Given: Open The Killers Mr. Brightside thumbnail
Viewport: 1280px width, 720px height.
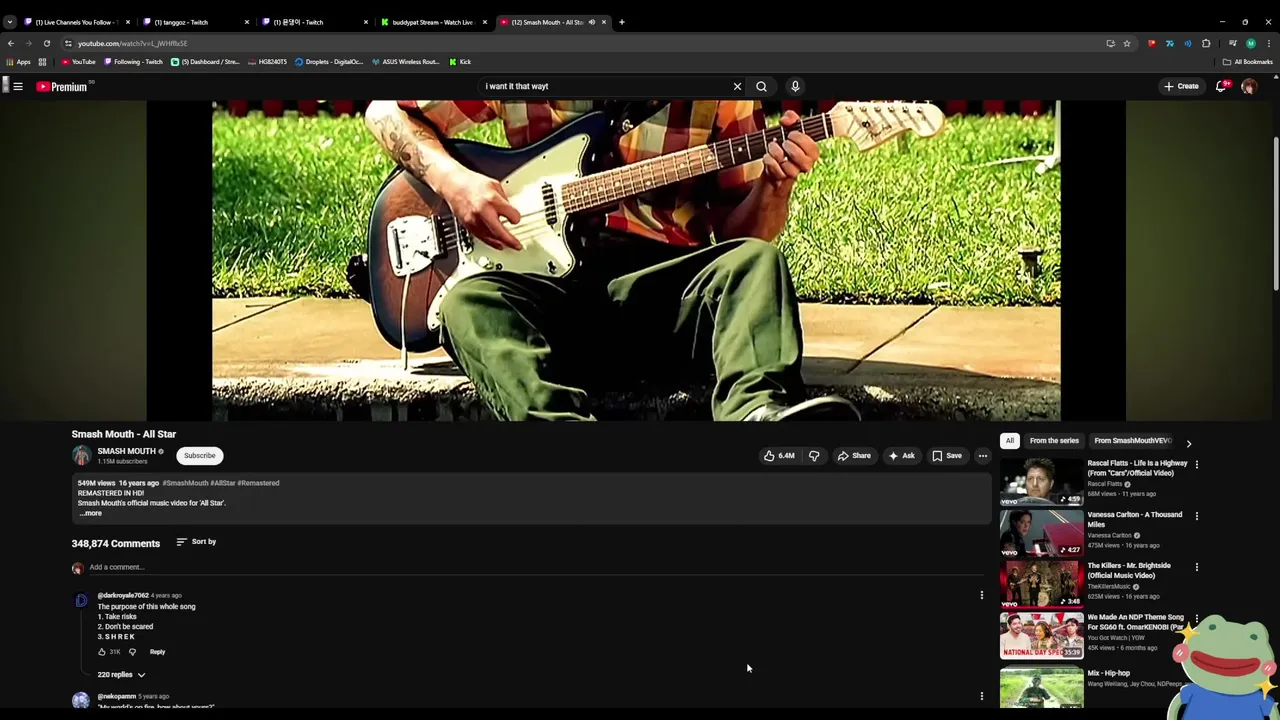Looking at the screenshot, I should point(1041,584).
